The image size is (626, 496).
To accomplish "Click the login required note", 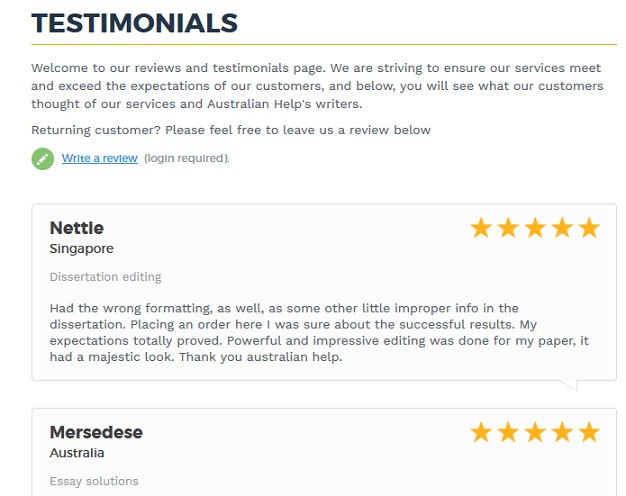I will [187, 158].
